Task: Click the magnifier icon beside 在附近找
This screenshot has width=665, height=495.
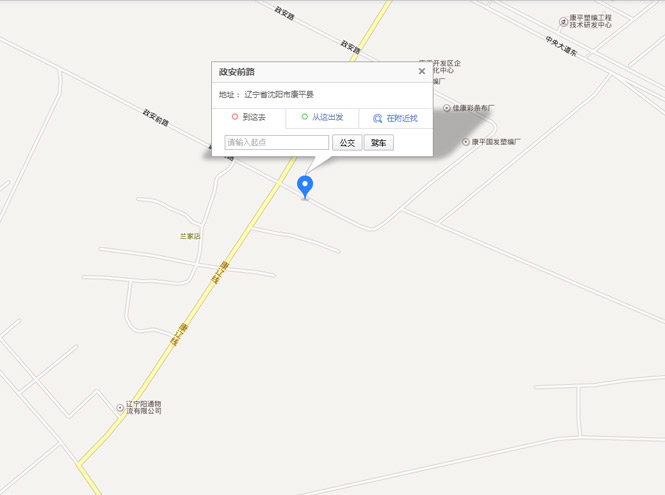Action: [x=377, y=119]
